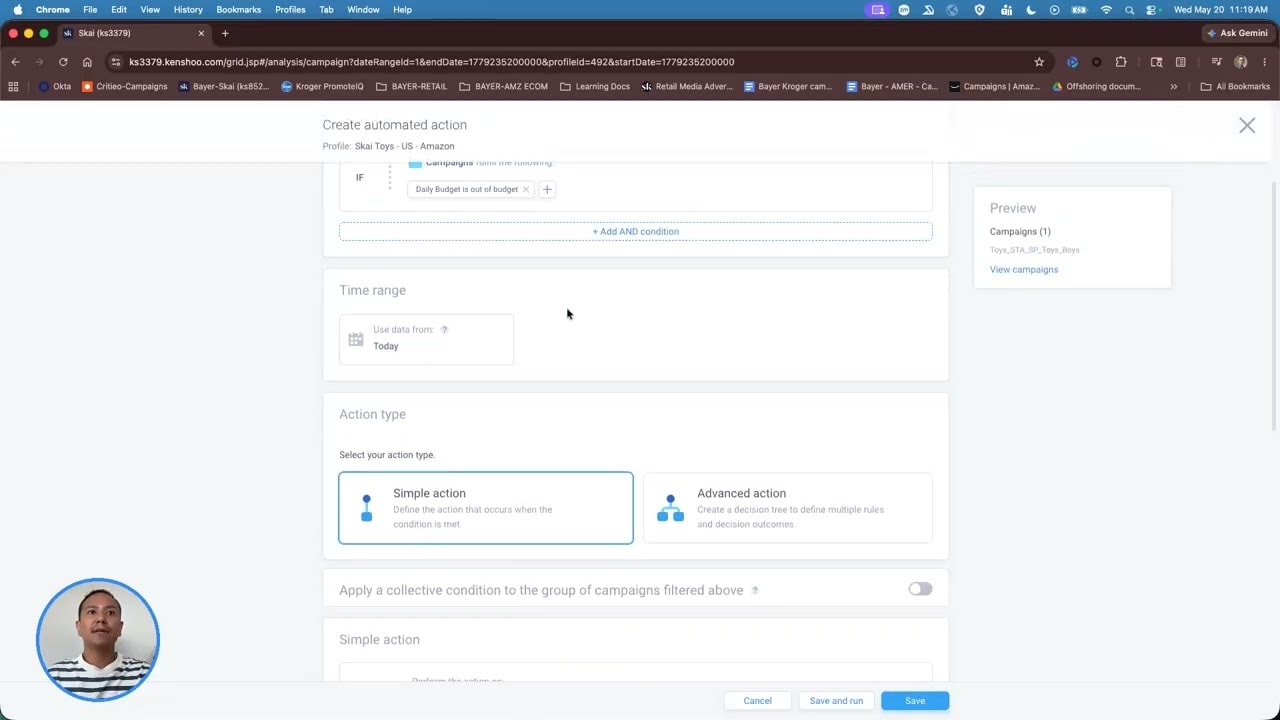The image size is (1280, 720).
Task: Show help for collective condition
Action: tap(755, 590)
